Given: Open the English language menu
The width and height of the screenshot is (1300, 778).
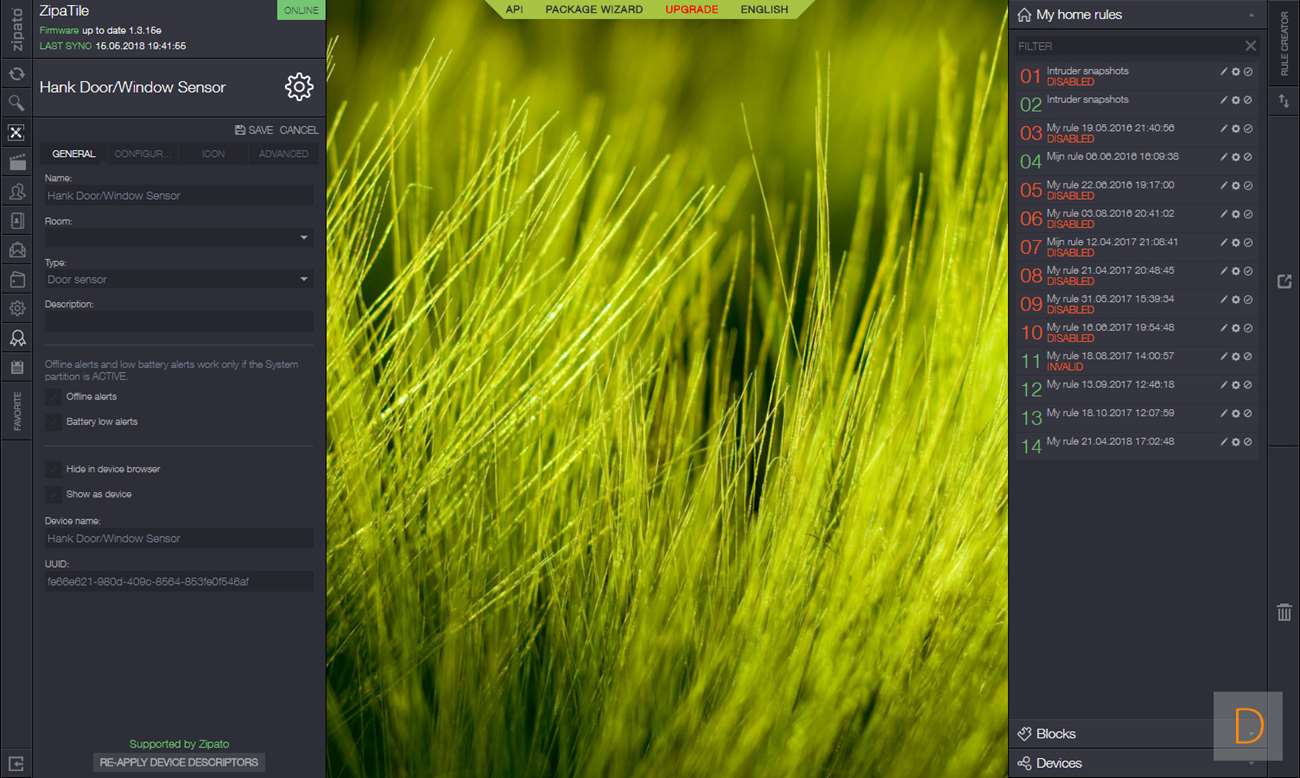Looking at the screenshot, I should pos(764,10).
